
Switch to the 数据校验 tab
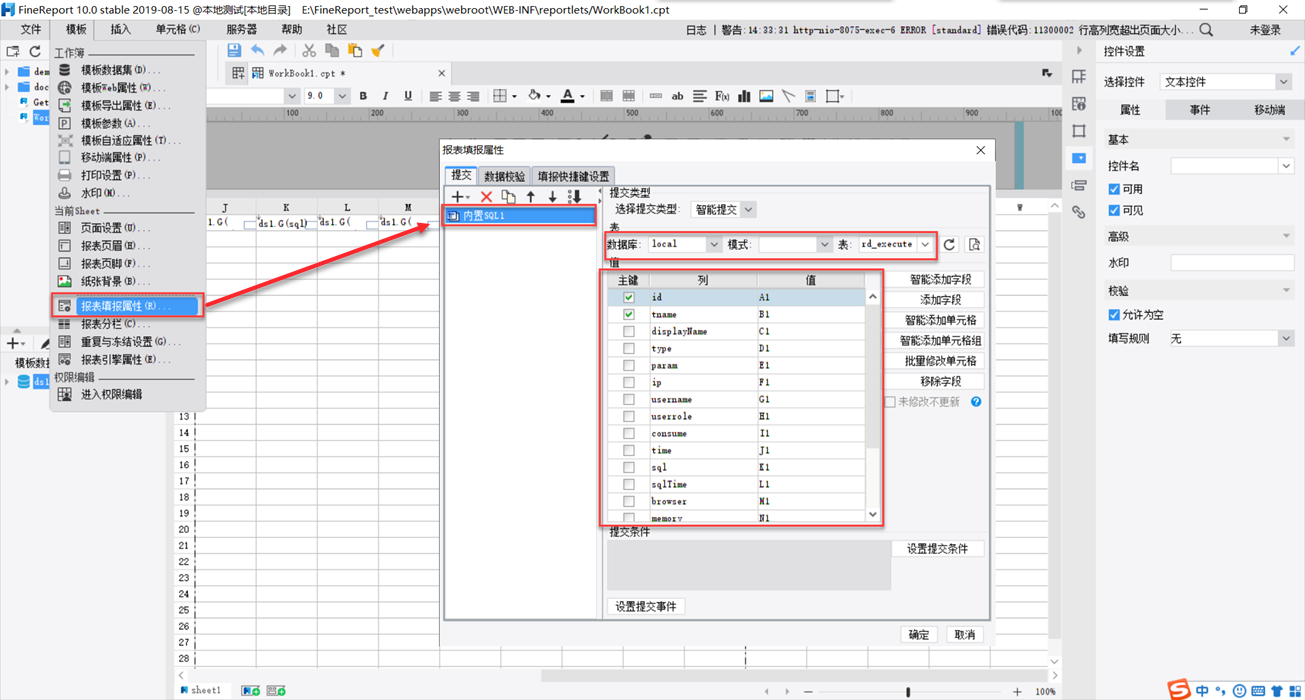tap(504, 176)
